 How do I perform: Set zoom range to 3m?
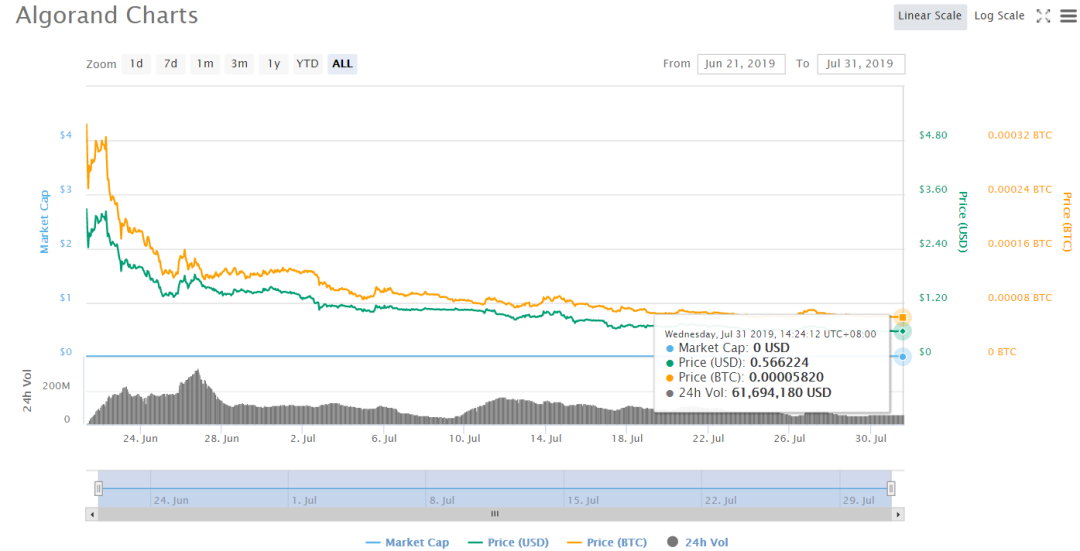pos(239,64)
